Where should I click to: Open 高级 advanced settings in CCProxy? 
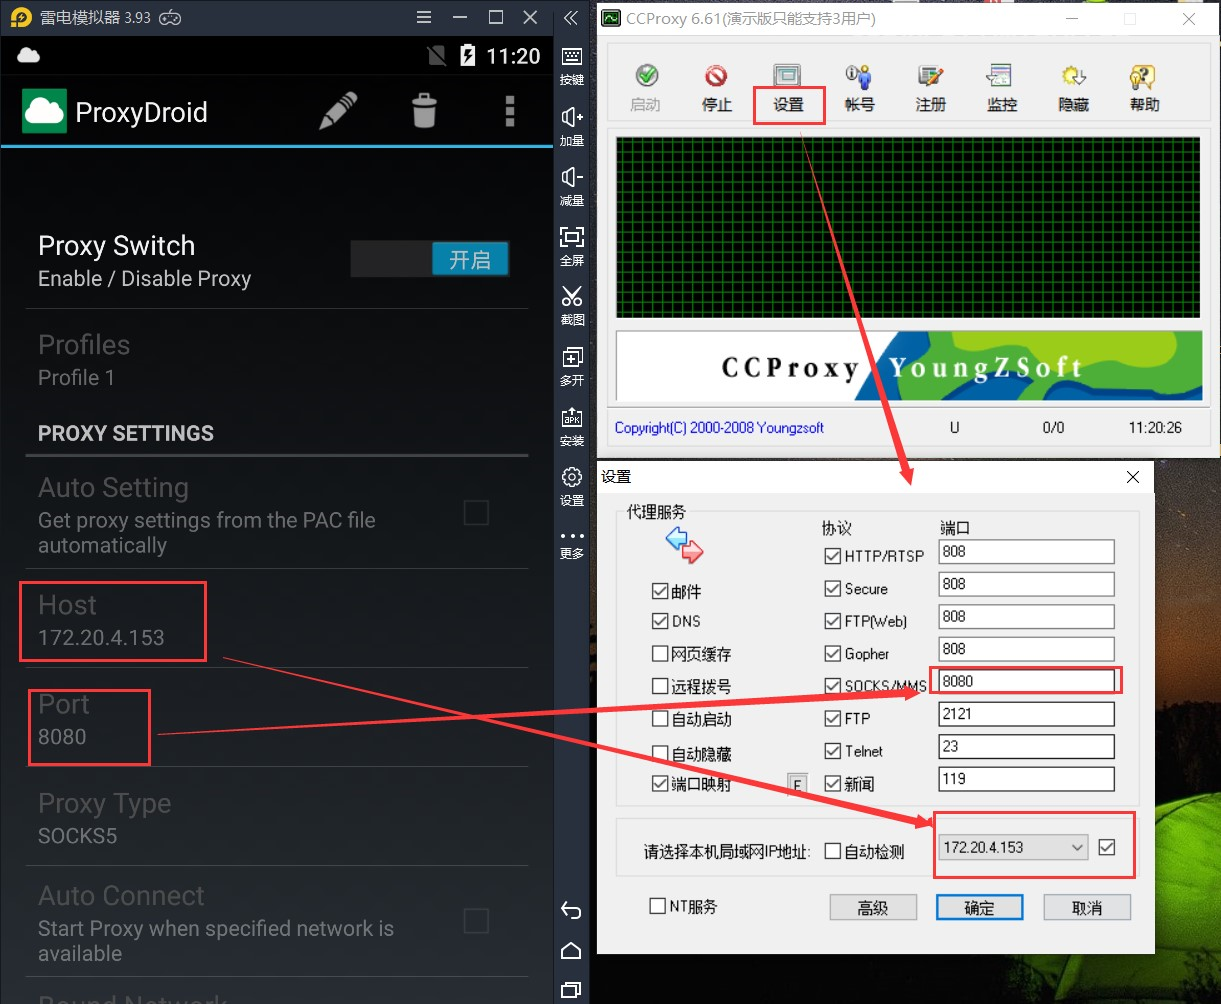click(872, 907)
